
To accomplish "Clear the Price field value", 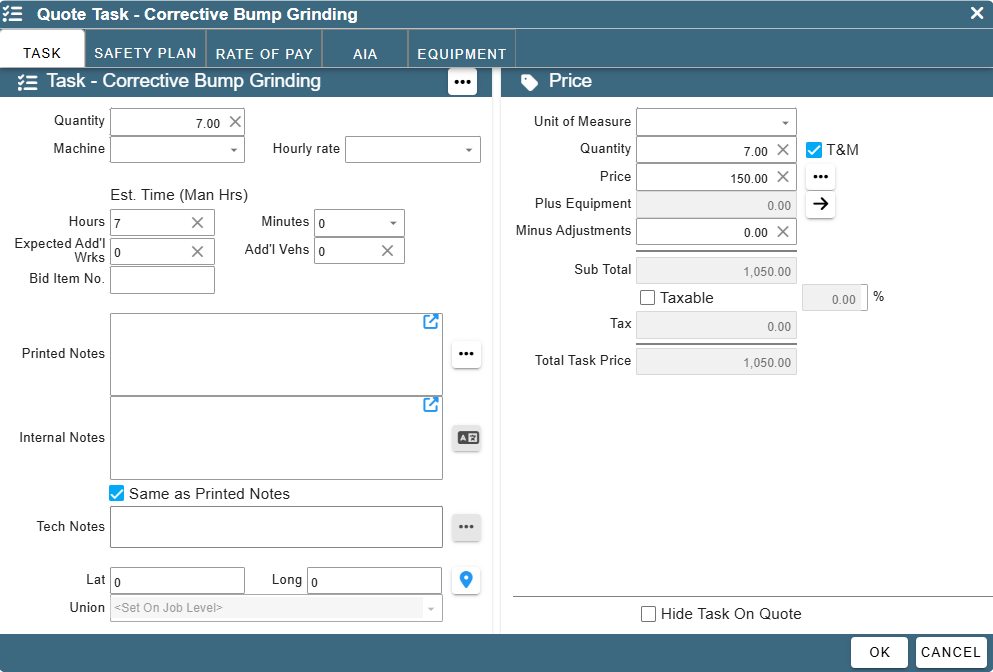I will 783,177.
